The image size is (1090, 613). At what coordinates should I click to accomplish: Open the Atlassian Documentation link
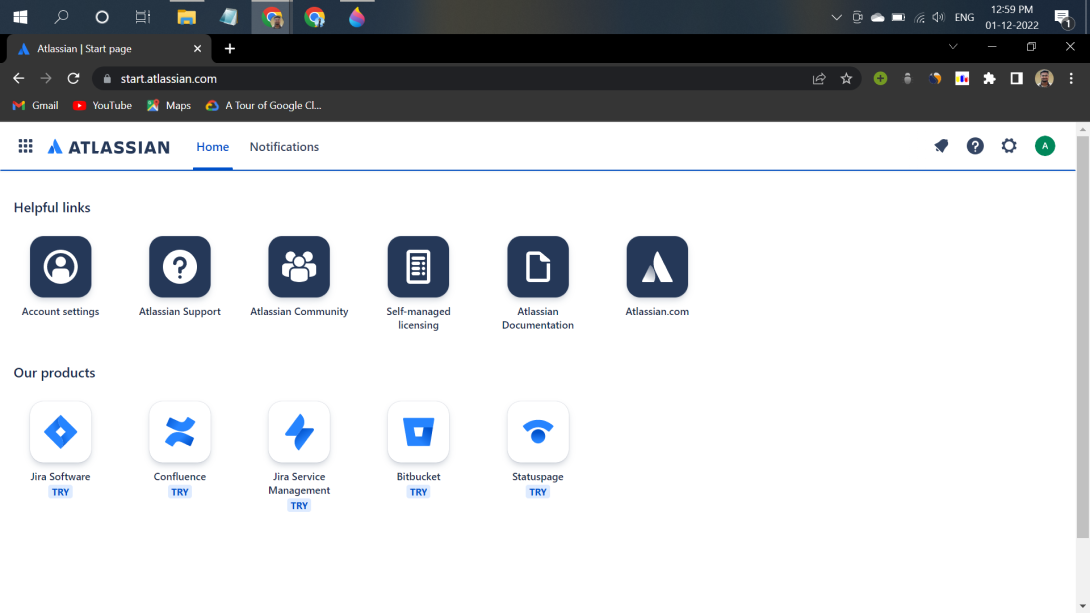tap(538, 266)
